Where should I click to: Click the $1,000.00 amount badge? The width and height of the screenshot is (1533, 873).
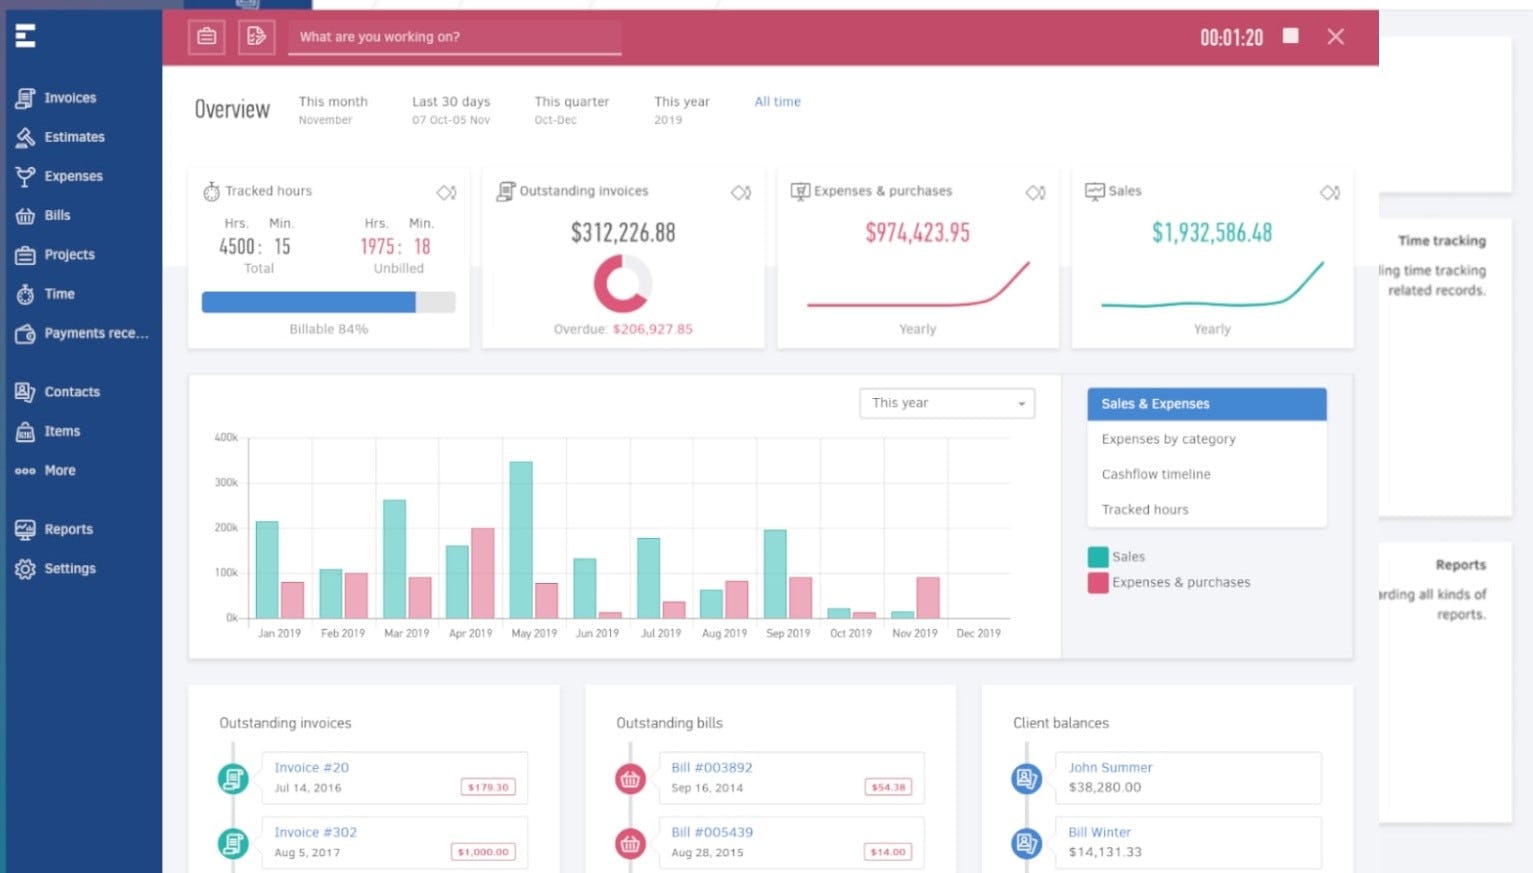pos(483,852)
